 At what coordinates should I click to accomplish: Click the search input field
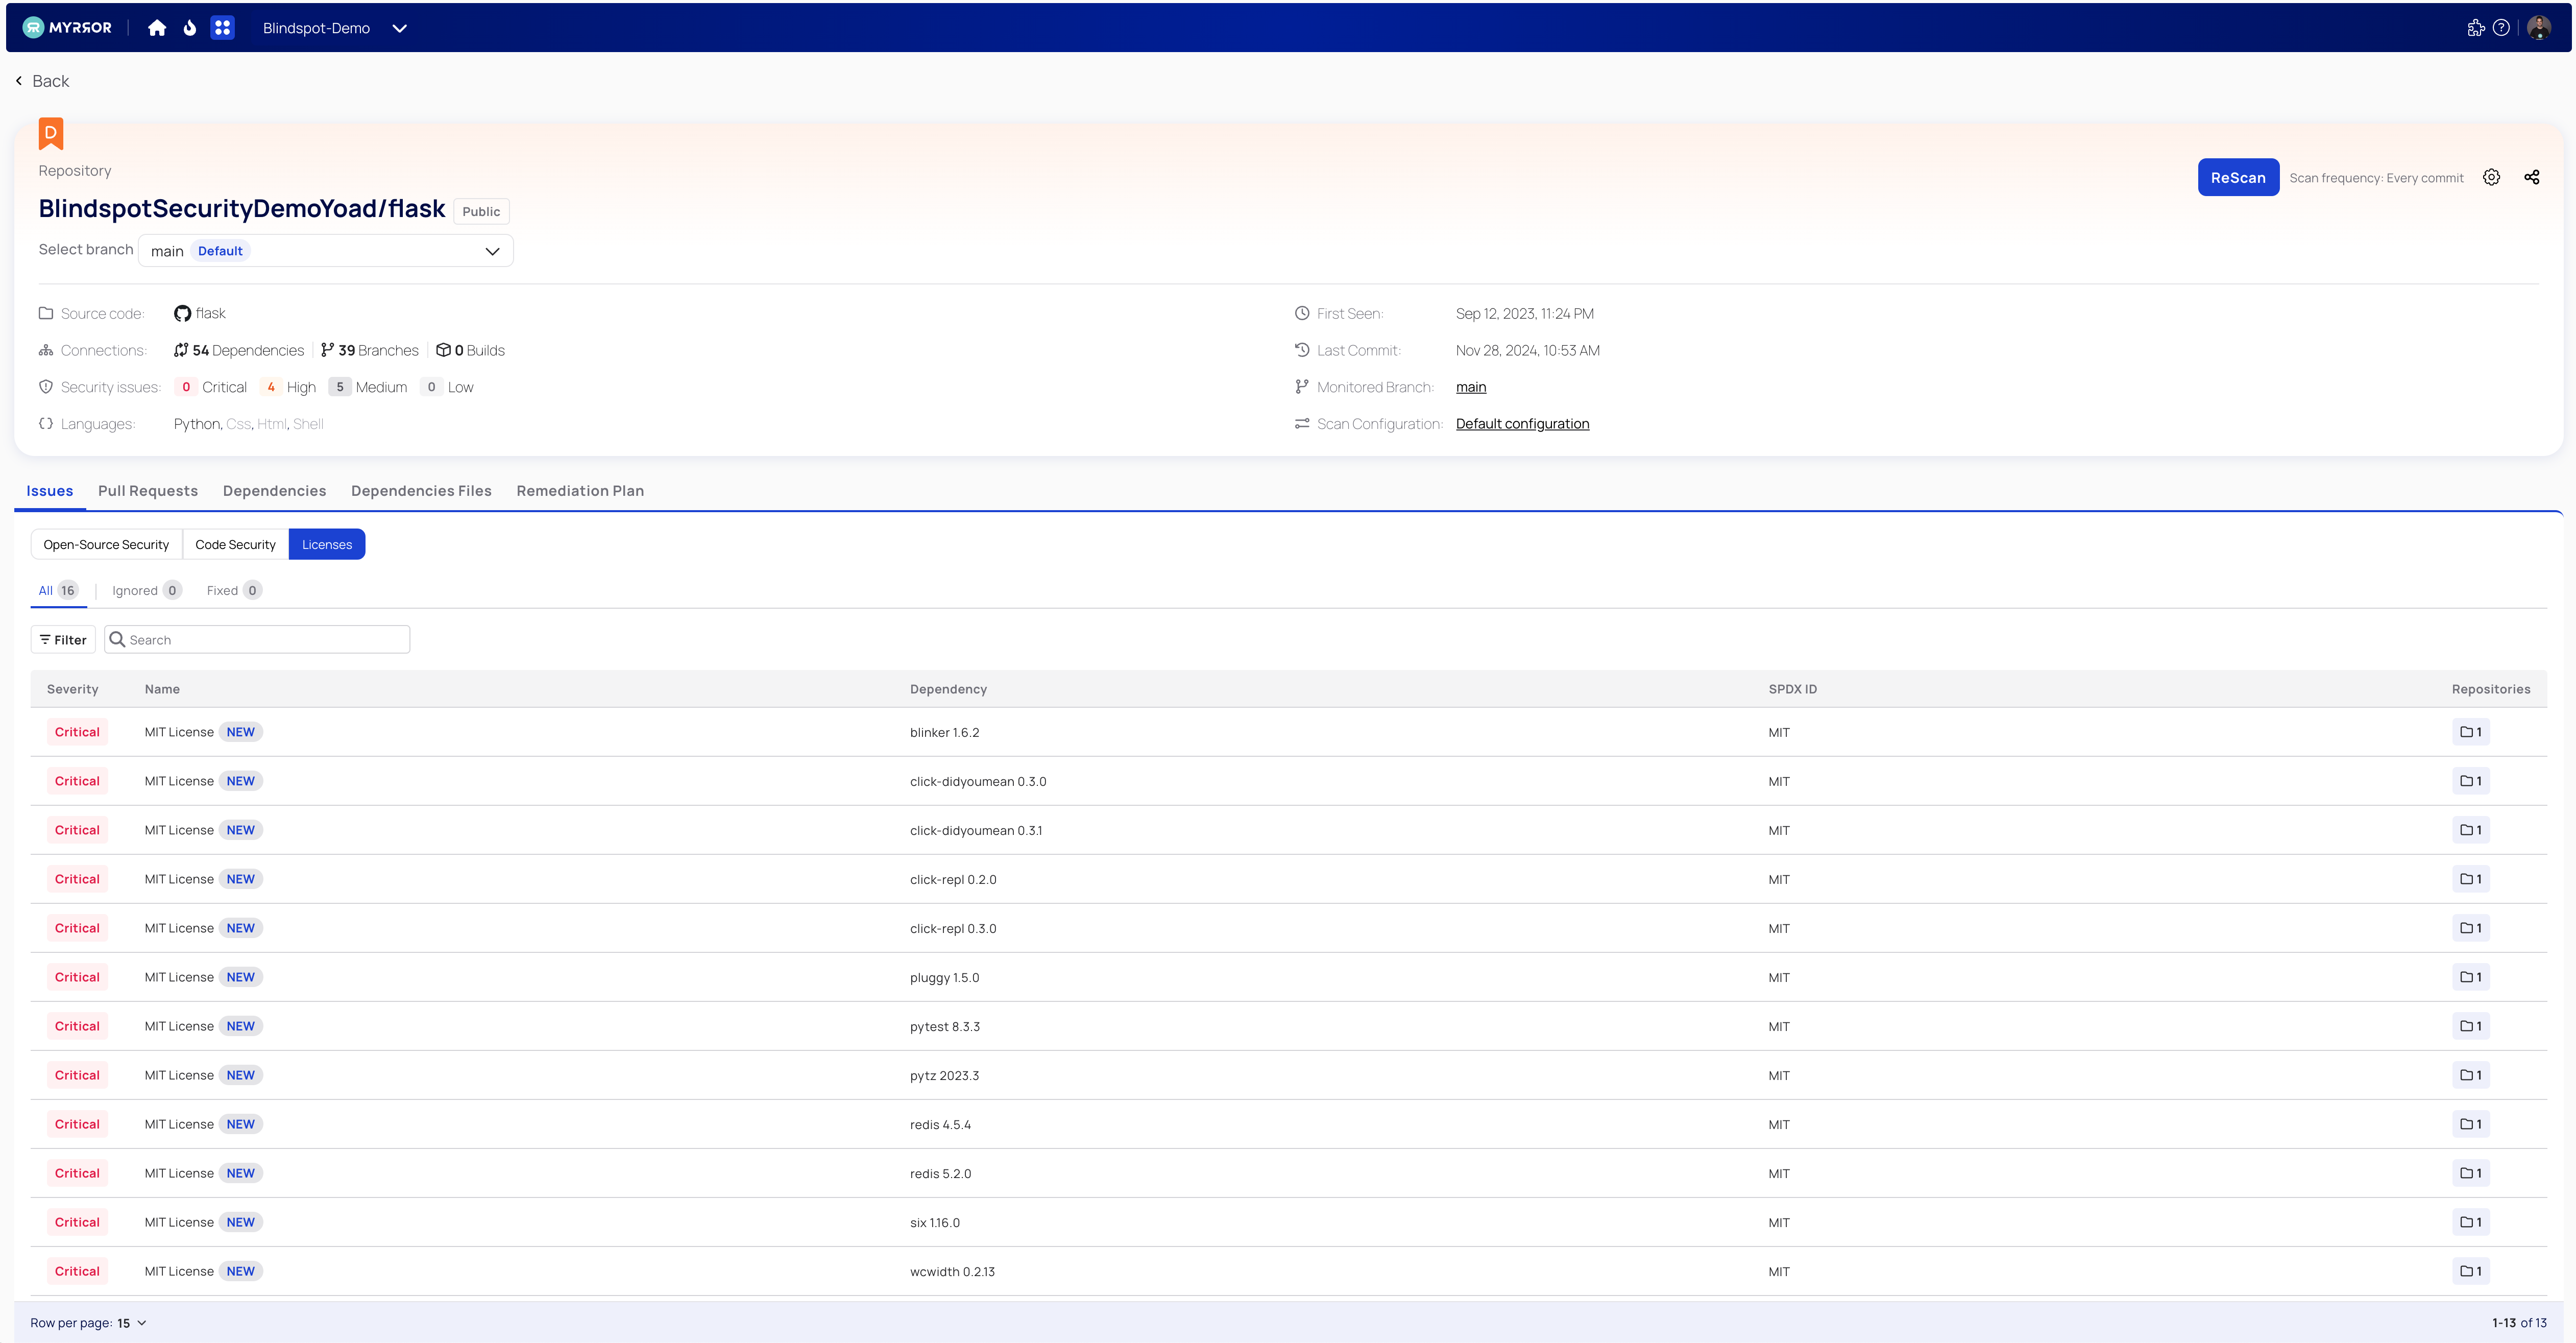[256, 639]
